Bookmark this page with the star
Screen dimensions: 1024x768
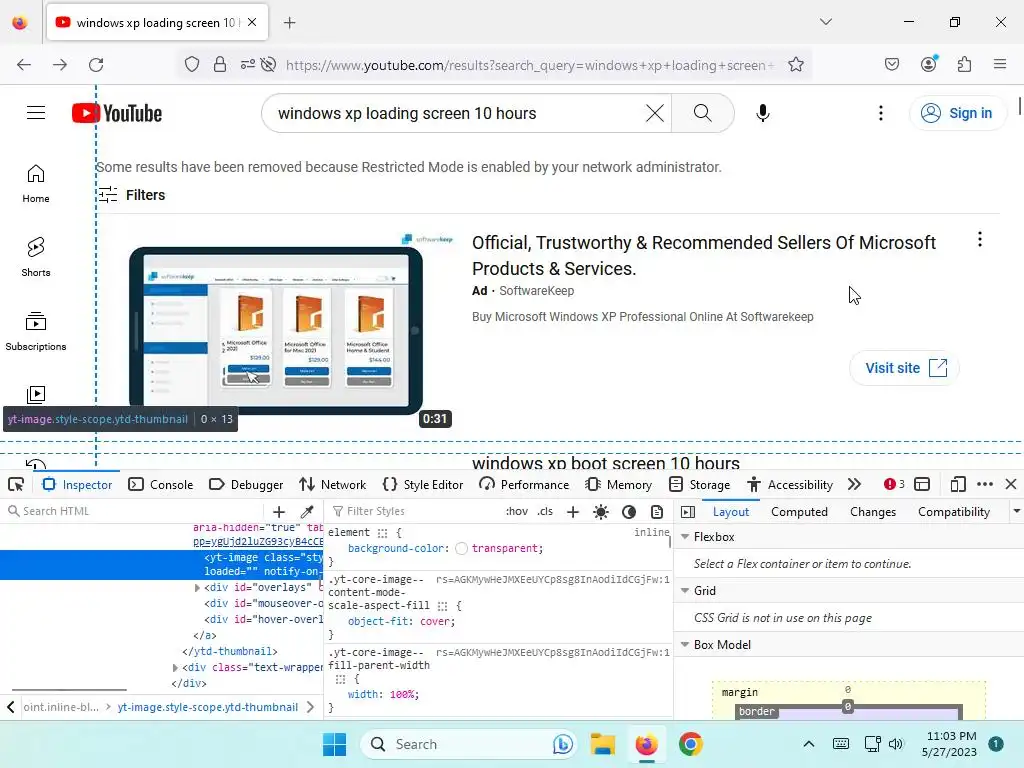click(795, 65)
